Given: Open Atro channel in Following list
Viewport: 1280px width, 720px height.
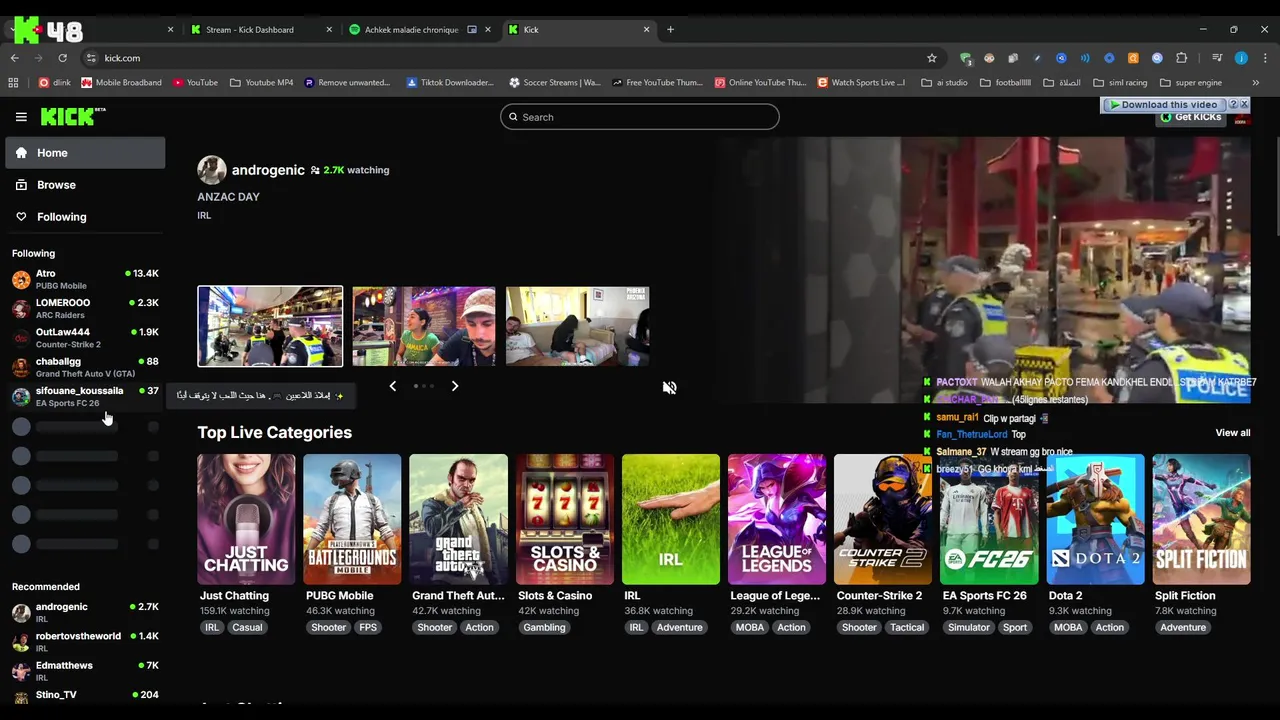Looking at the screenshot, I should [x=85, y=279].
